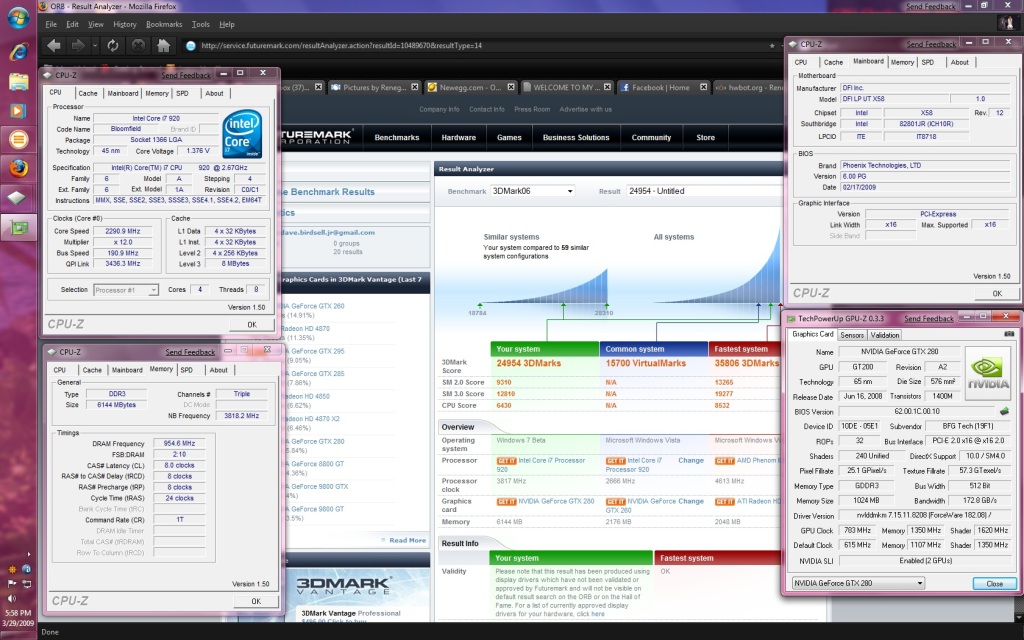Image resolution: width=1024 pixels, height=640 pixels.
Task: Close the Newegg.com tab
Action: tap(511, 87)
